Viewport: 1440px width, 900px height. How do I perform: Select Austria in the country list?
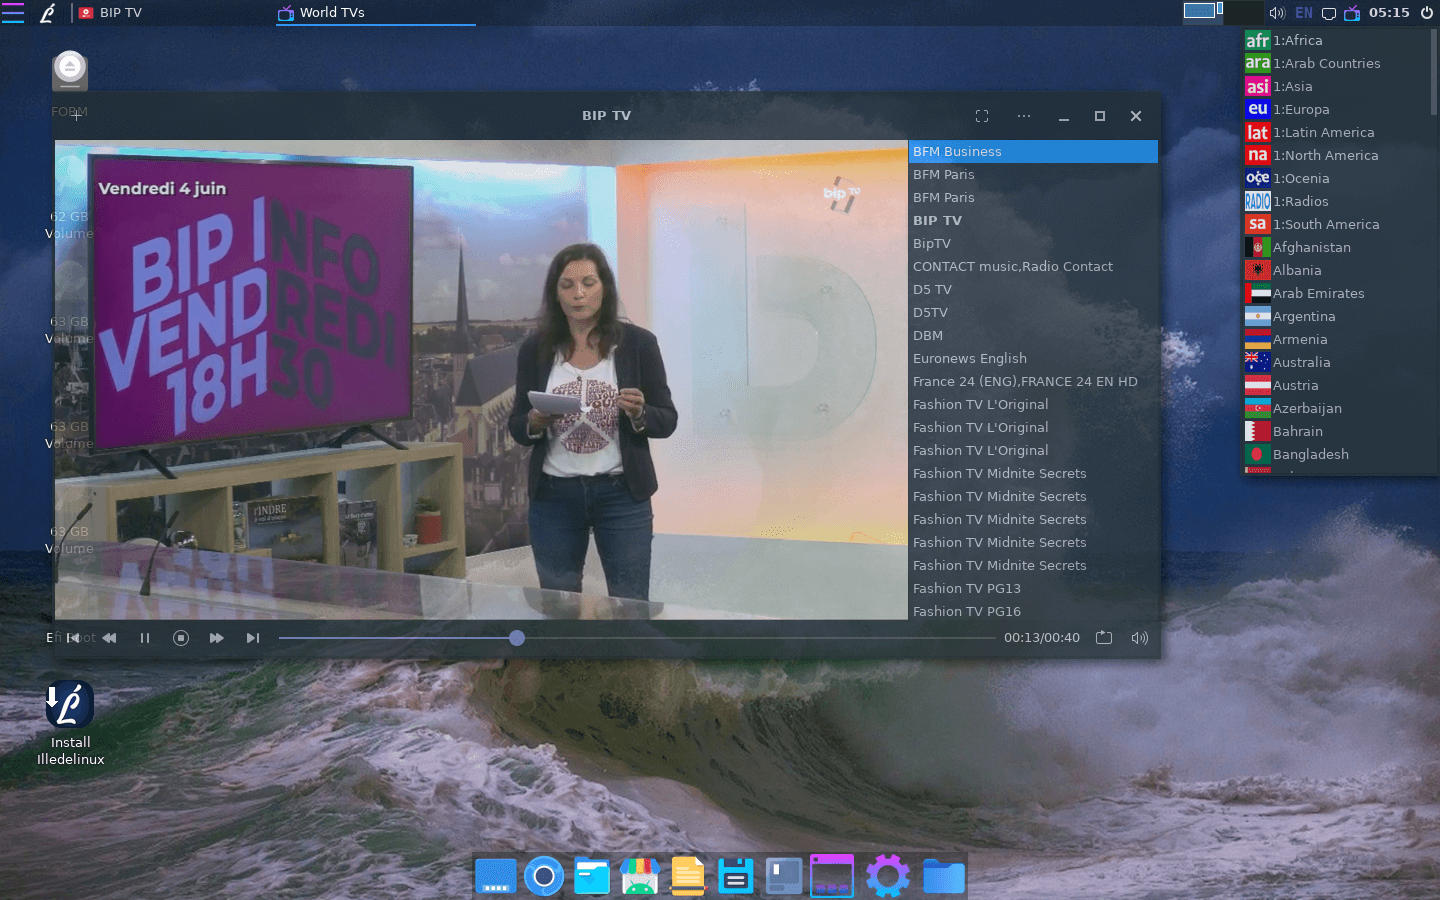click(x=1337, y=385)
